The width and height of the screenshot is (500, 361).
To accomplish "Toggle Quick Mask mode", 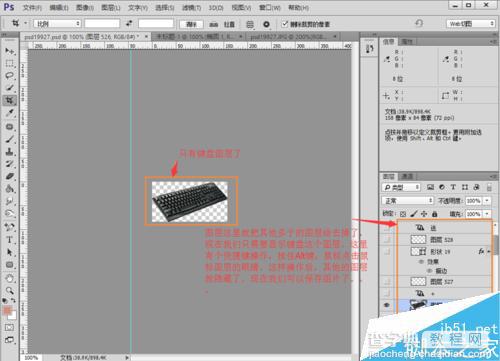I will (9, 327).
